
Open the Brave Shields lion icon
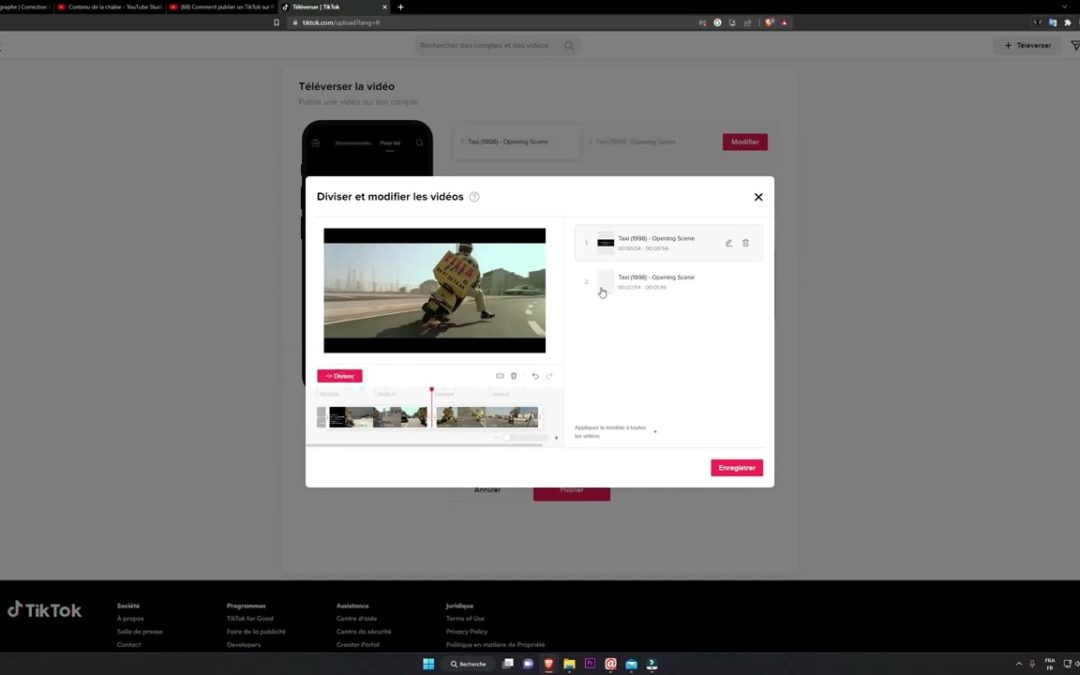click(x=769, y=23)
